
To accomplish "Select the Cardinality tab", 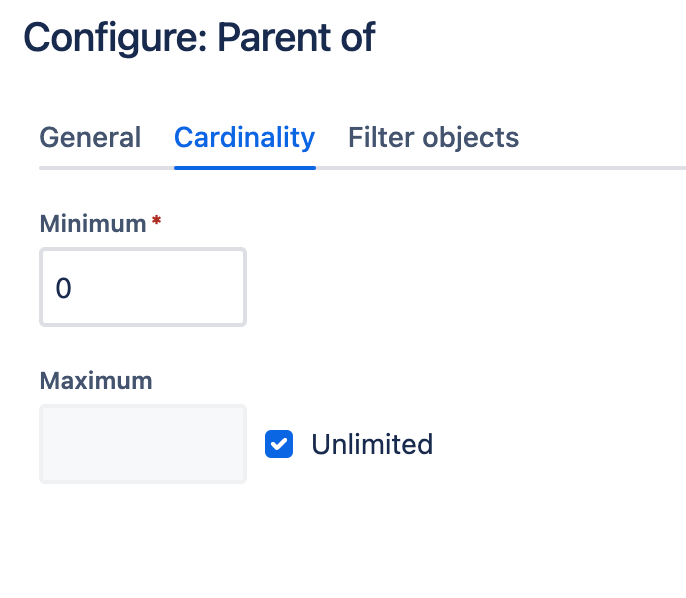I will 244,138.
